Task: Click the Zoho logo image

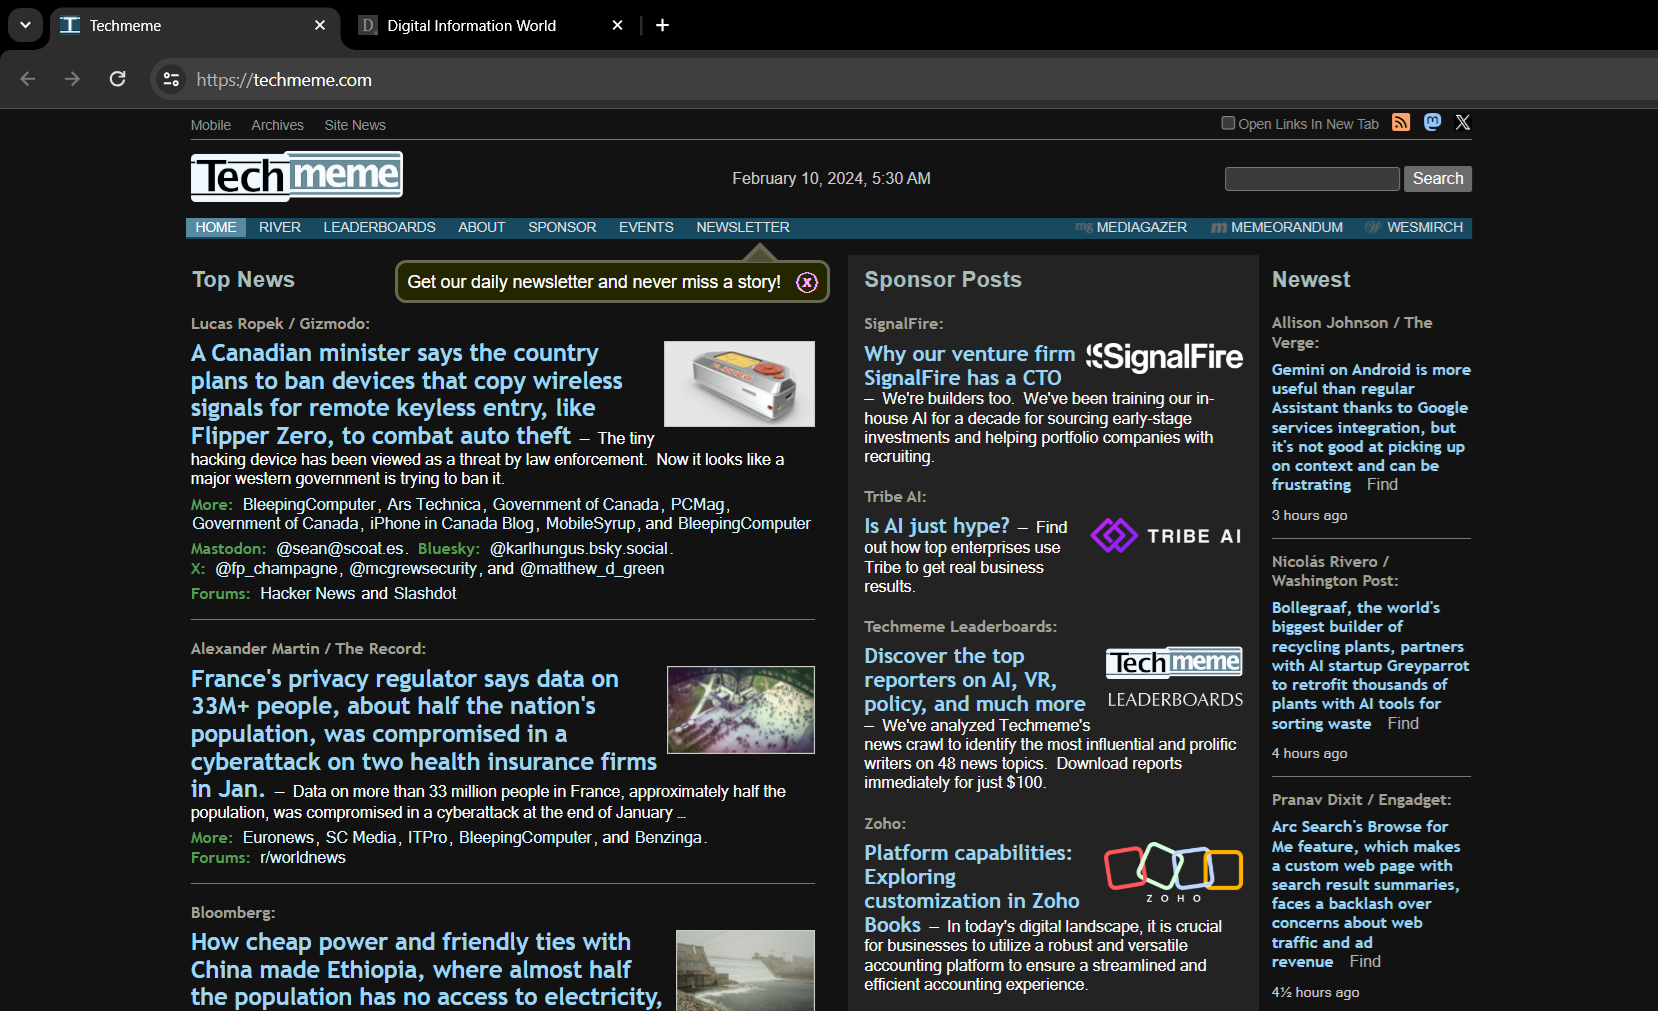Action: point(1174,872)
